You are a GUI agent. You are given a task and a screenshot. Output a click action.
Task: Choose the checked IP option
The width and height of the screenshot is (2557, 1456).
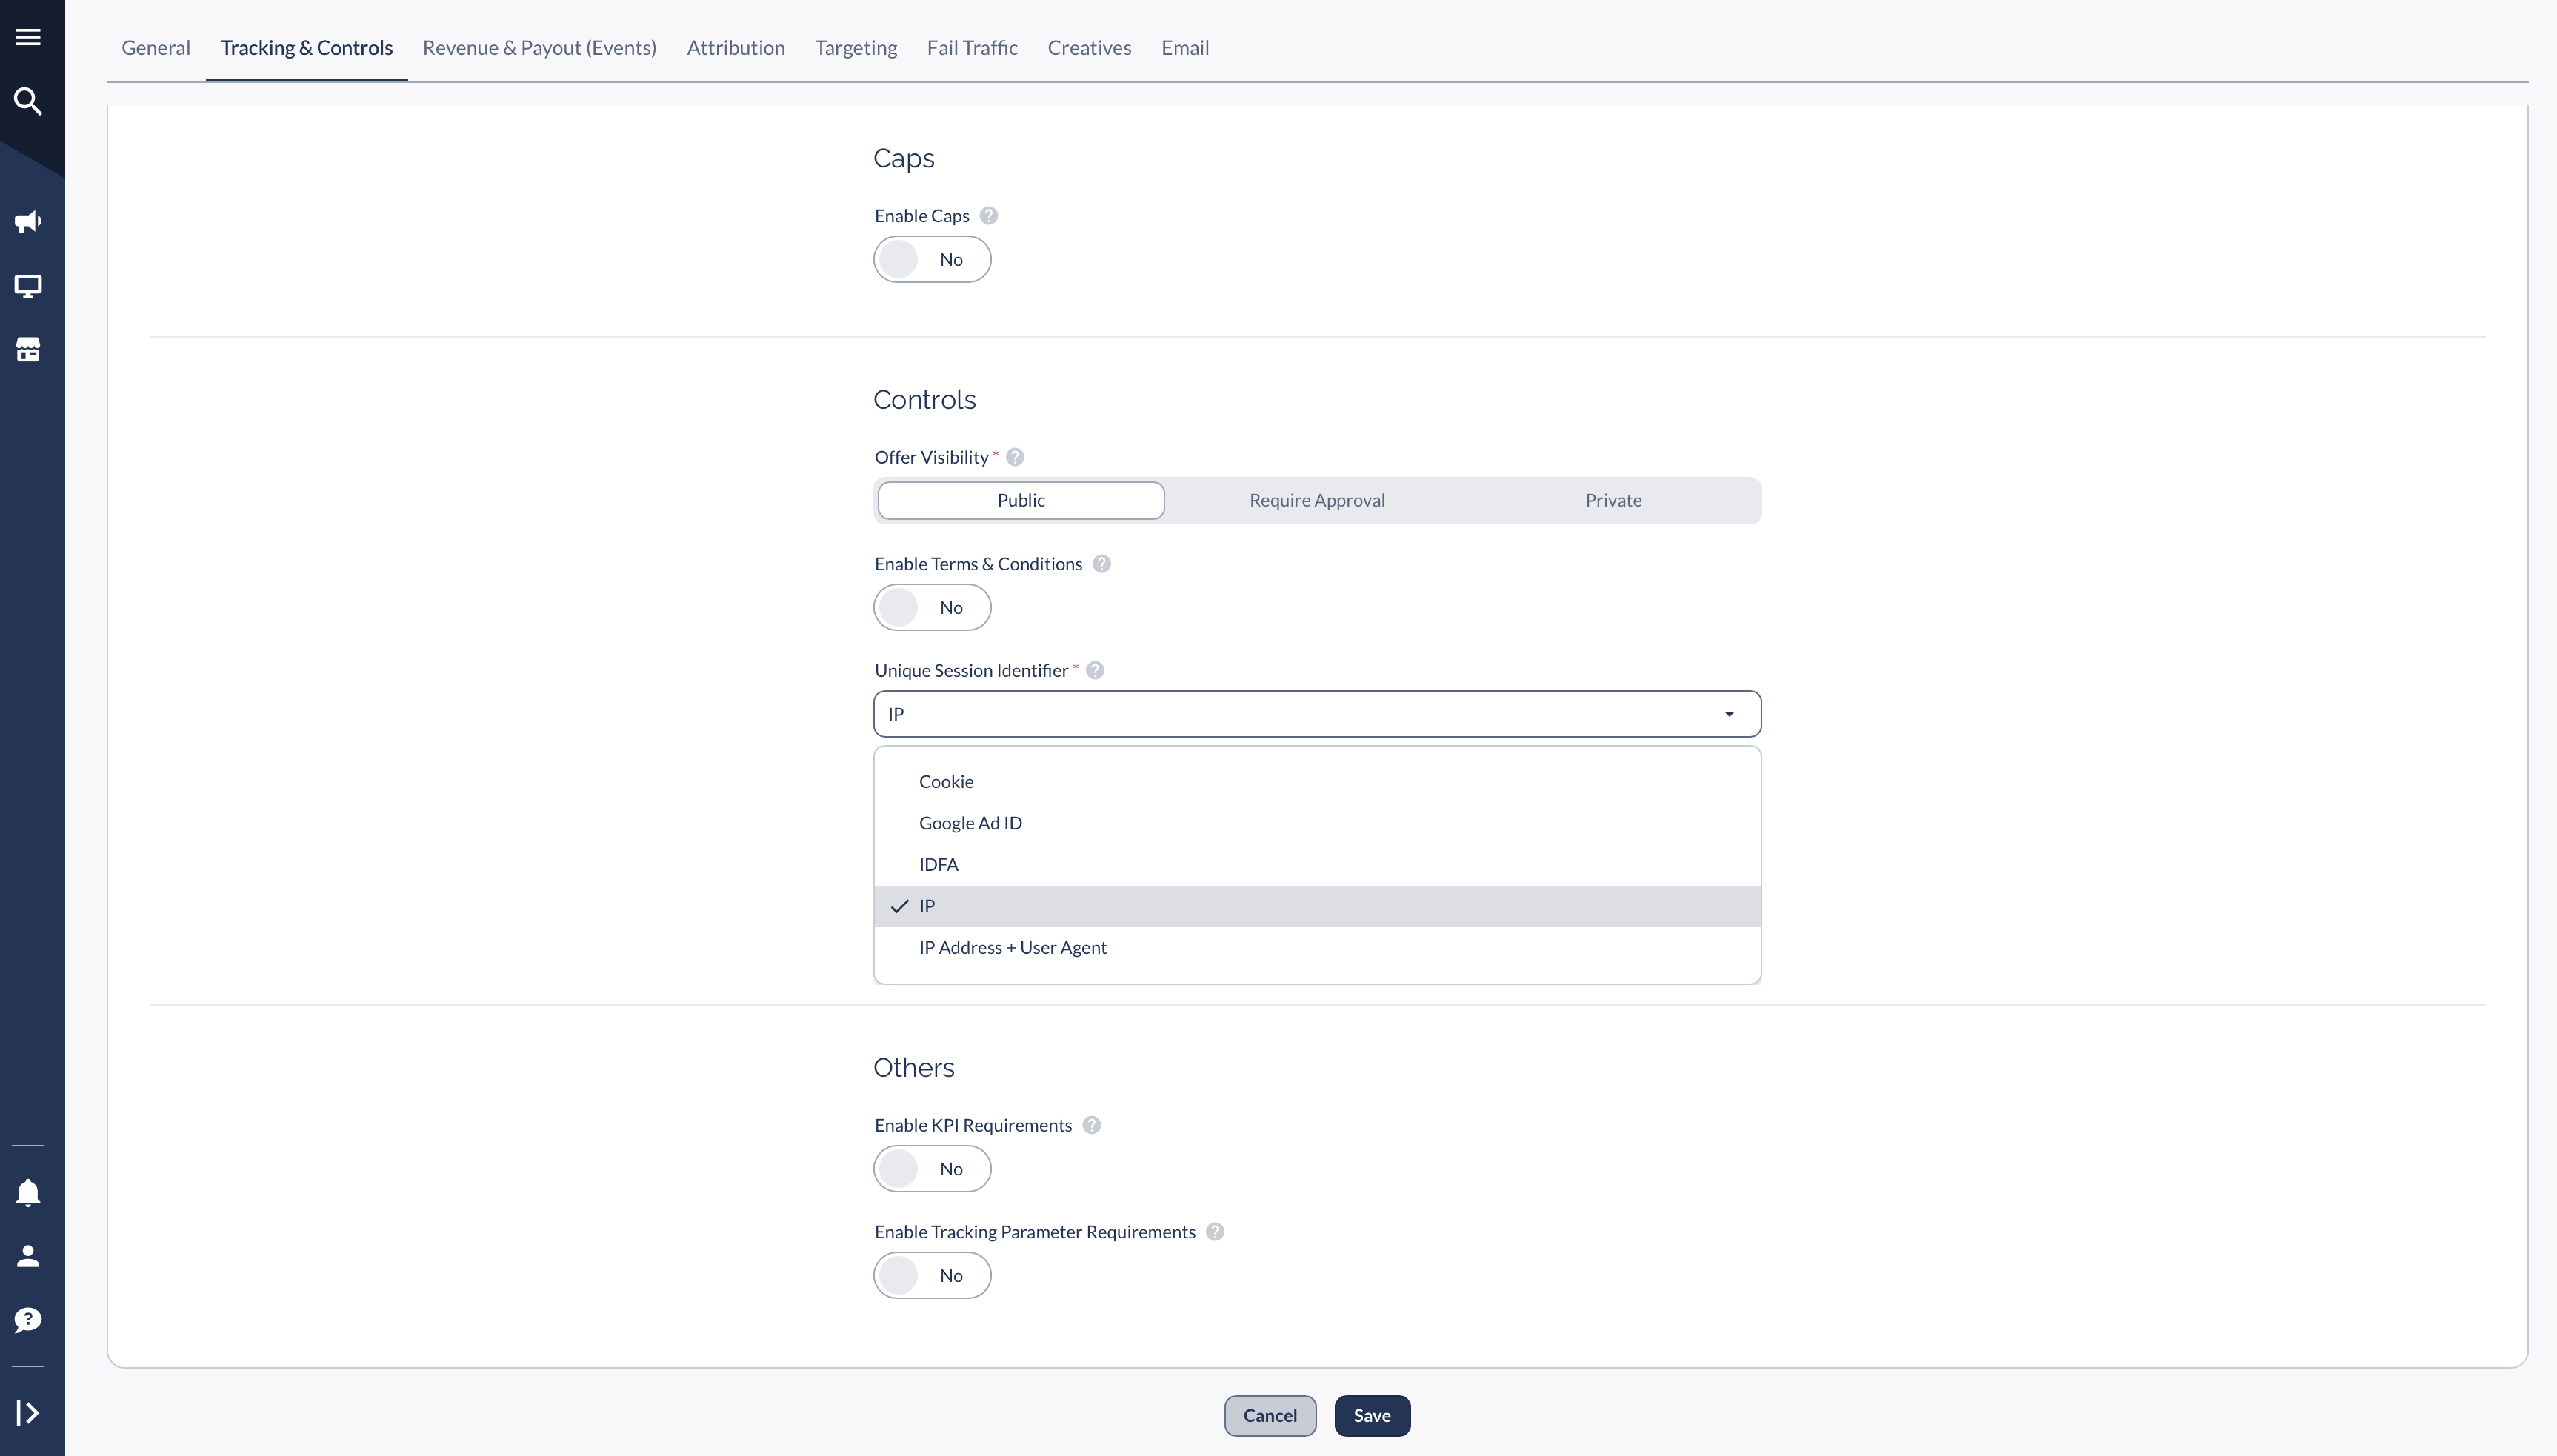1317,907
